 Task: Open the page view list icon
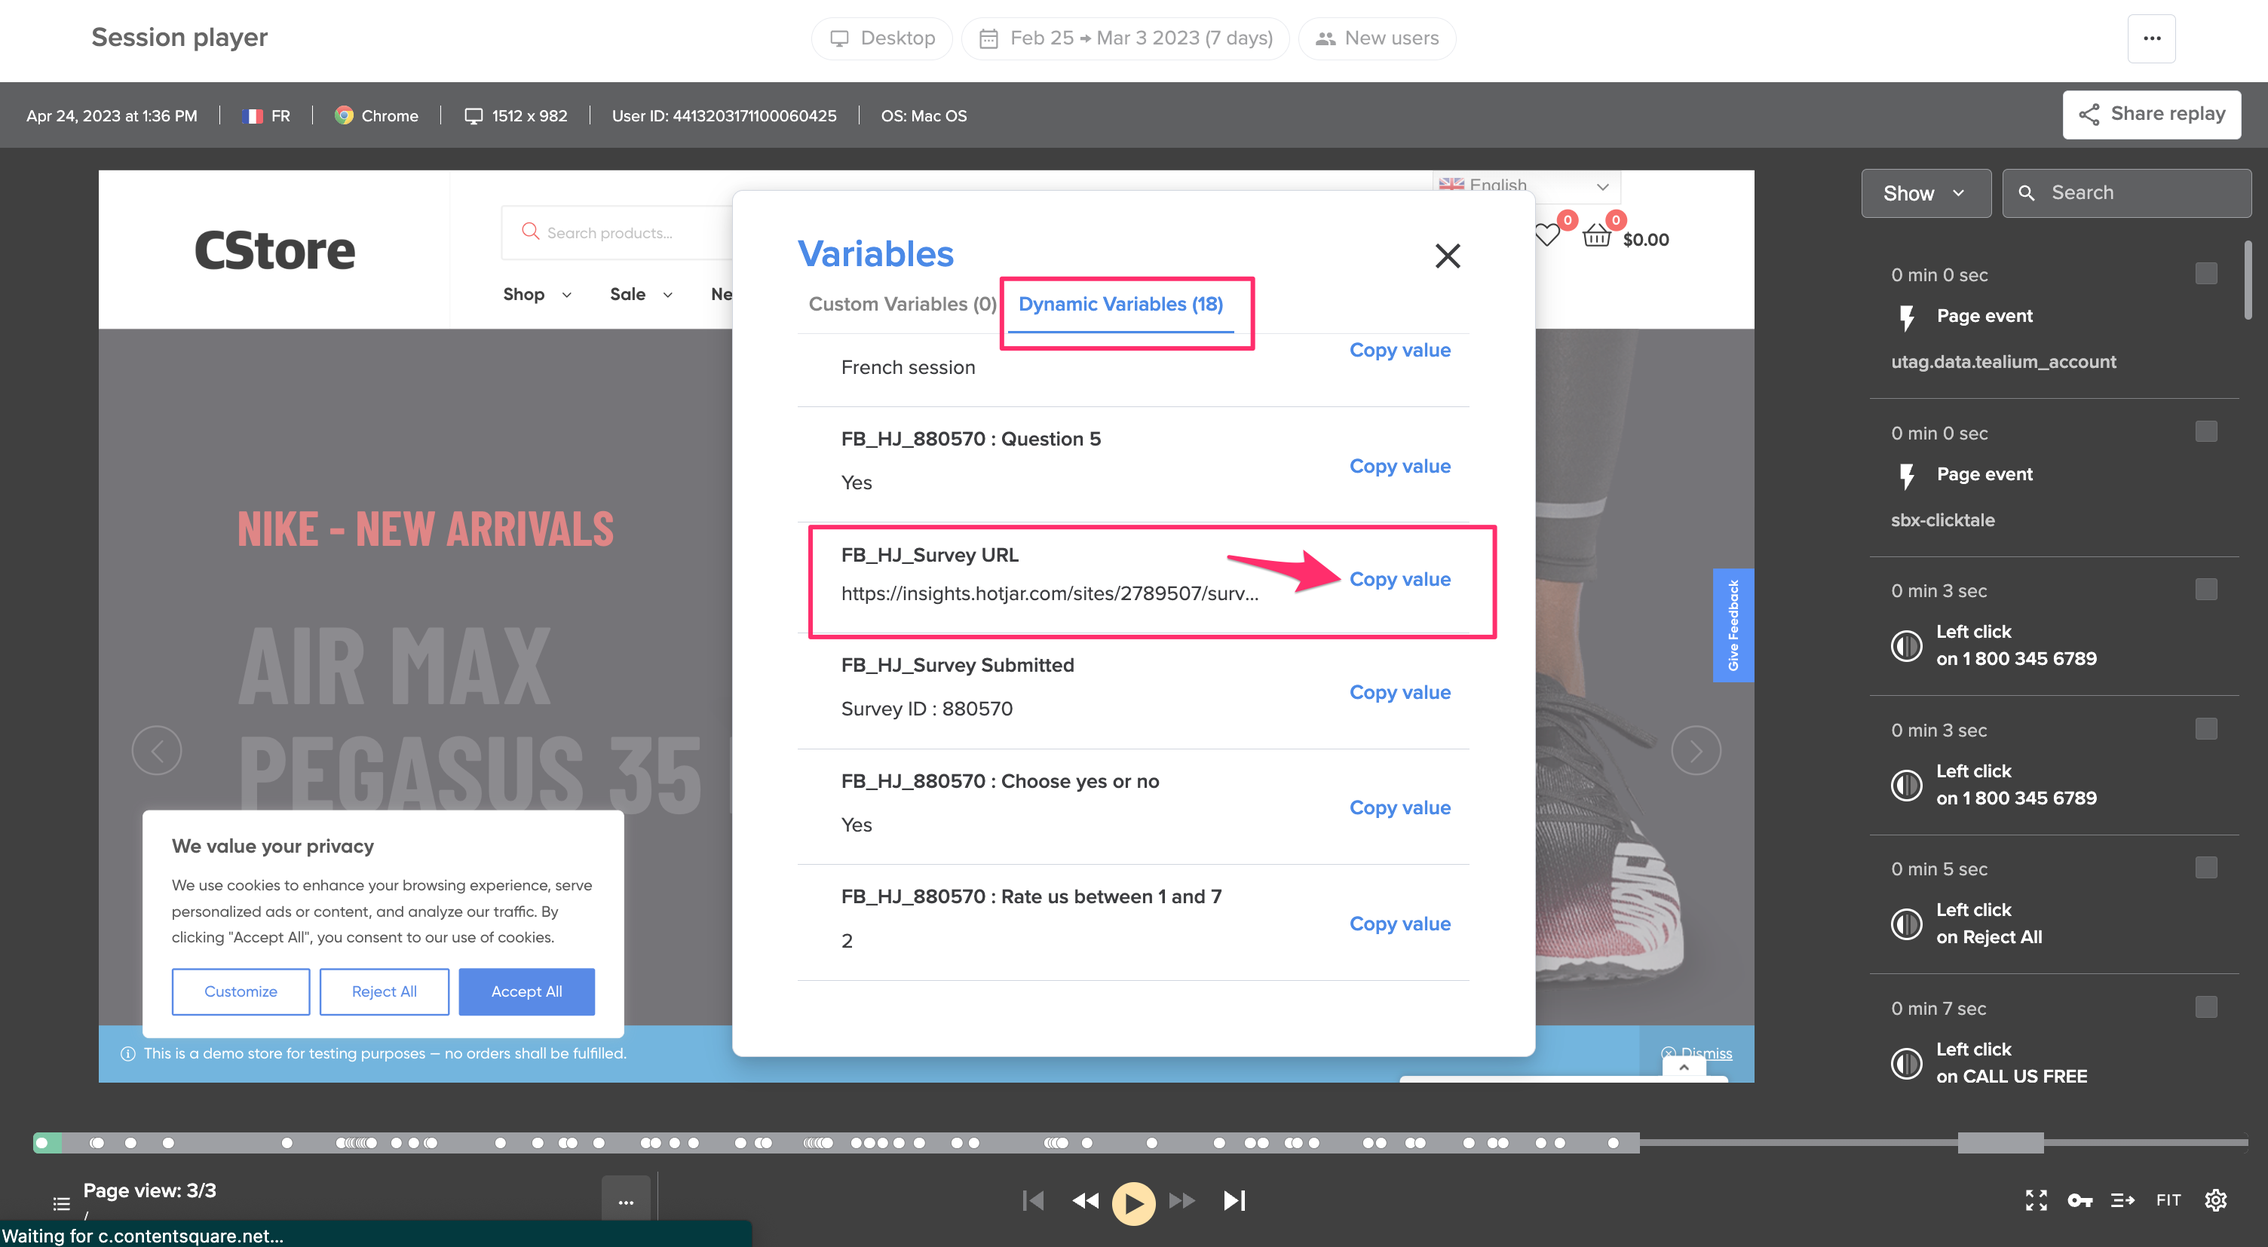[61, 1203]
